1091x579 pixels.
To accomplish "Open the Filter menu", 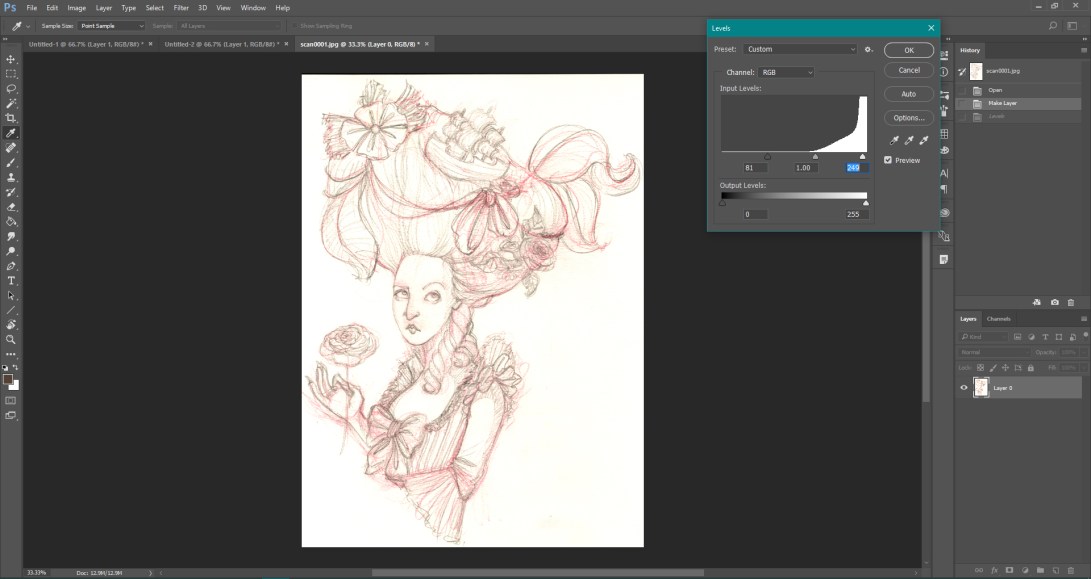I will click(181, 8).
